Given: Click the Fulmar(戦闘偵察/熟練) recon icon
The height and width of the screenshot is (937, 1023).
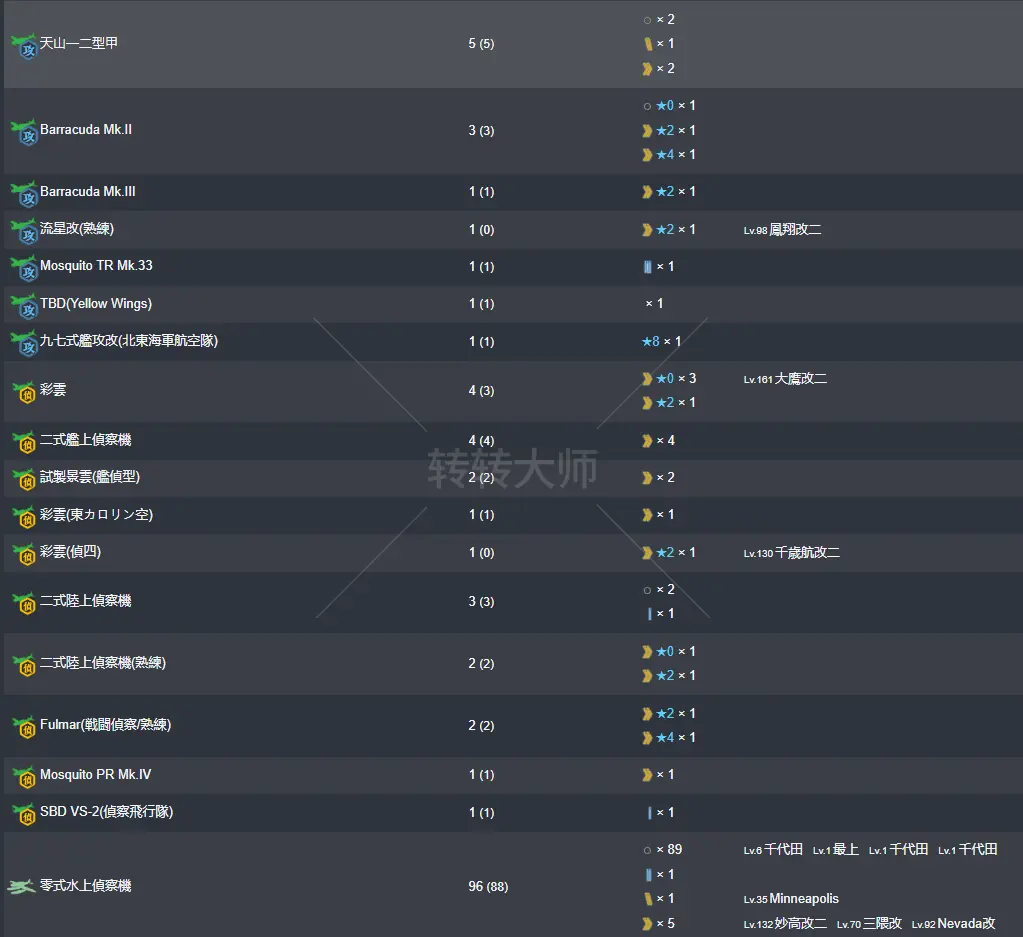Looking at the screenshot, I should pos(23,726).
